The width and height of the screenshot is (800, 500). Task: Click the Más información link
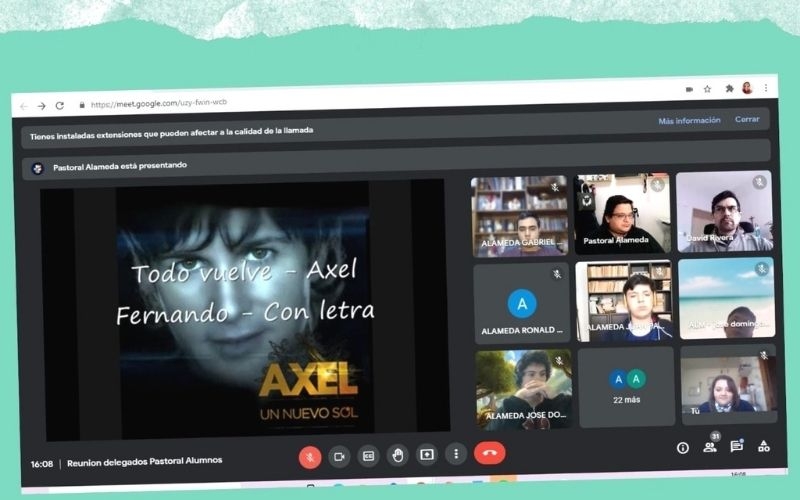pos(689,120)
